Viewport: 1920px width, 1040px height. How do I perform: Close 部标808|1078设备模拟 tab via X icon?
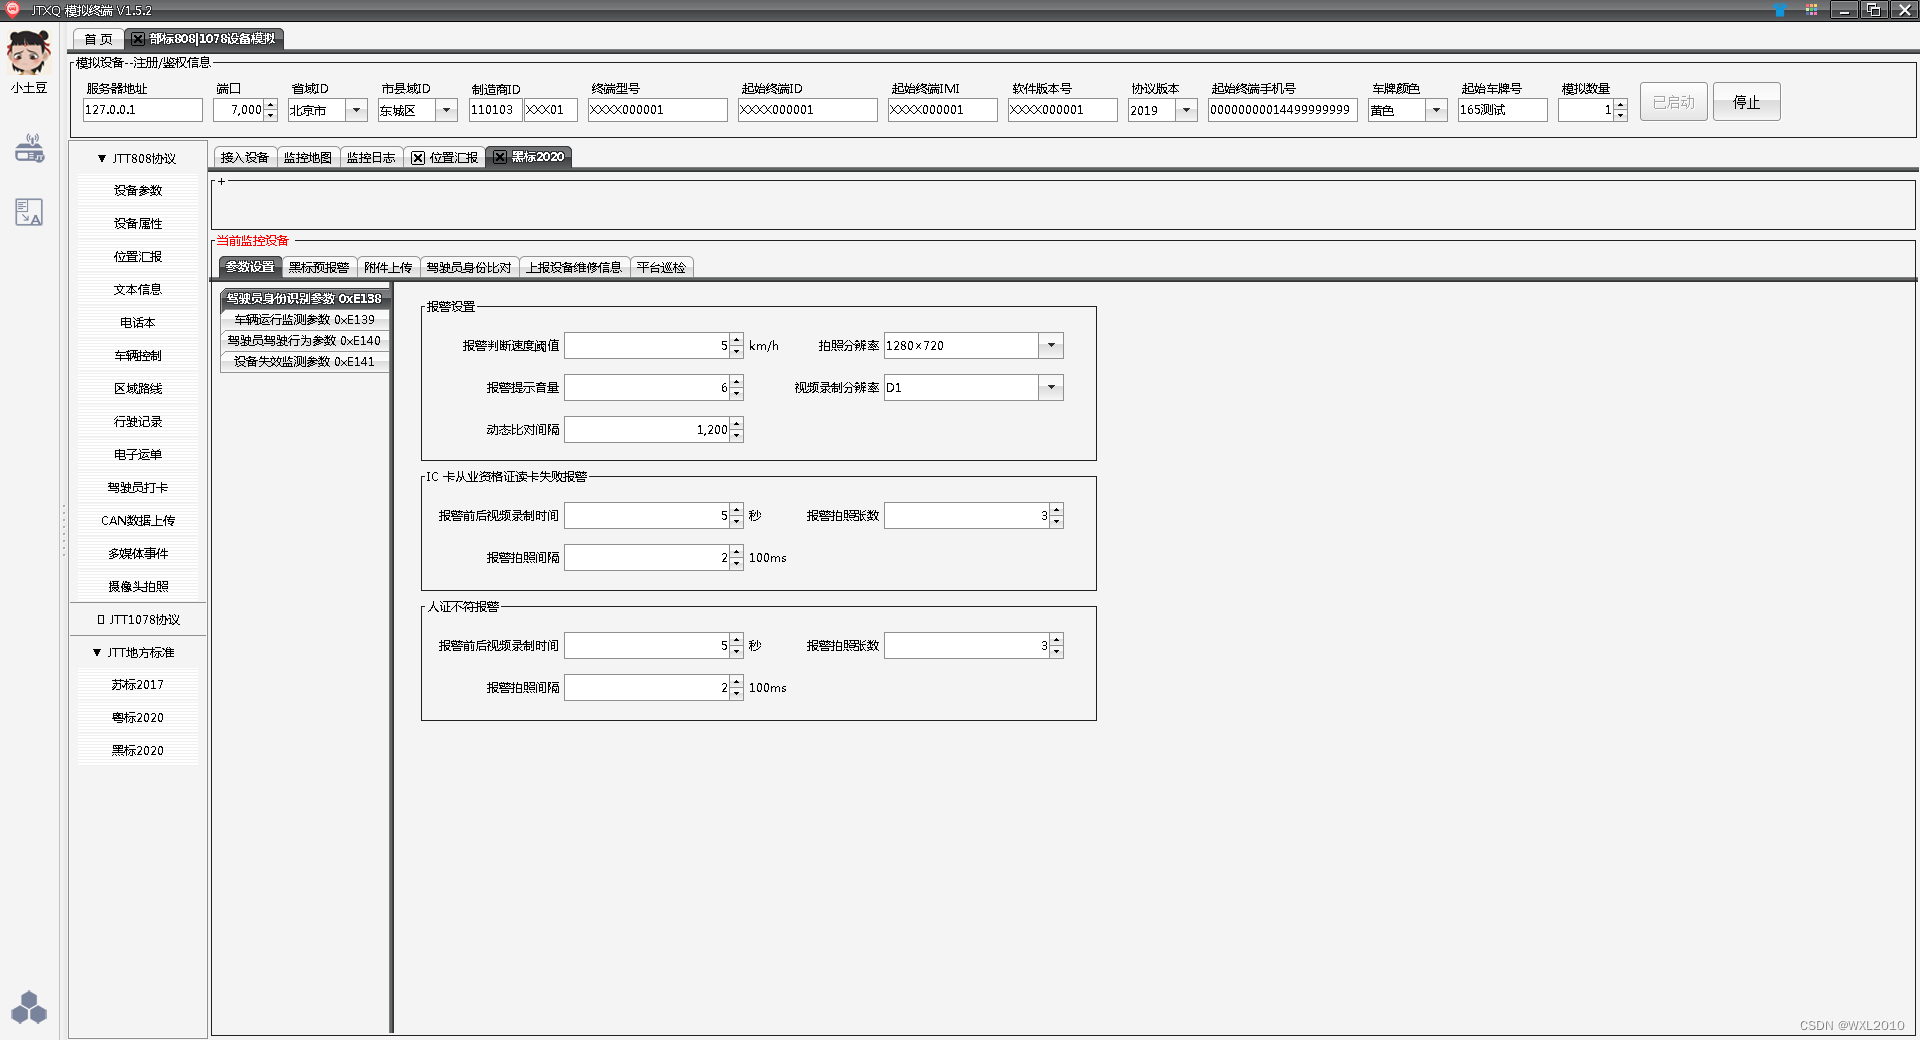pyautogui.click(x=136, y=39)
